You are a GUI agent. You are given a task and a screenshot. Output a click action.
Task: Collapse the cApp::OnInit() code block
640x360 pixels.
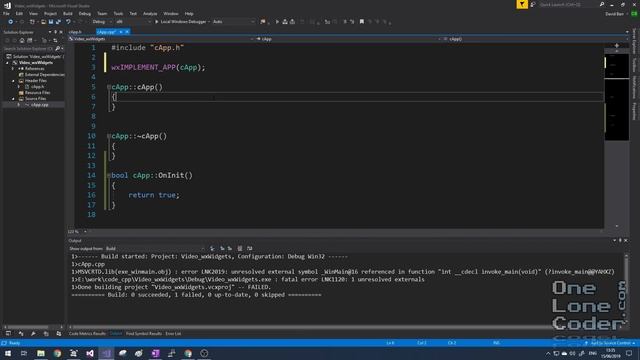tap(109, 176)
